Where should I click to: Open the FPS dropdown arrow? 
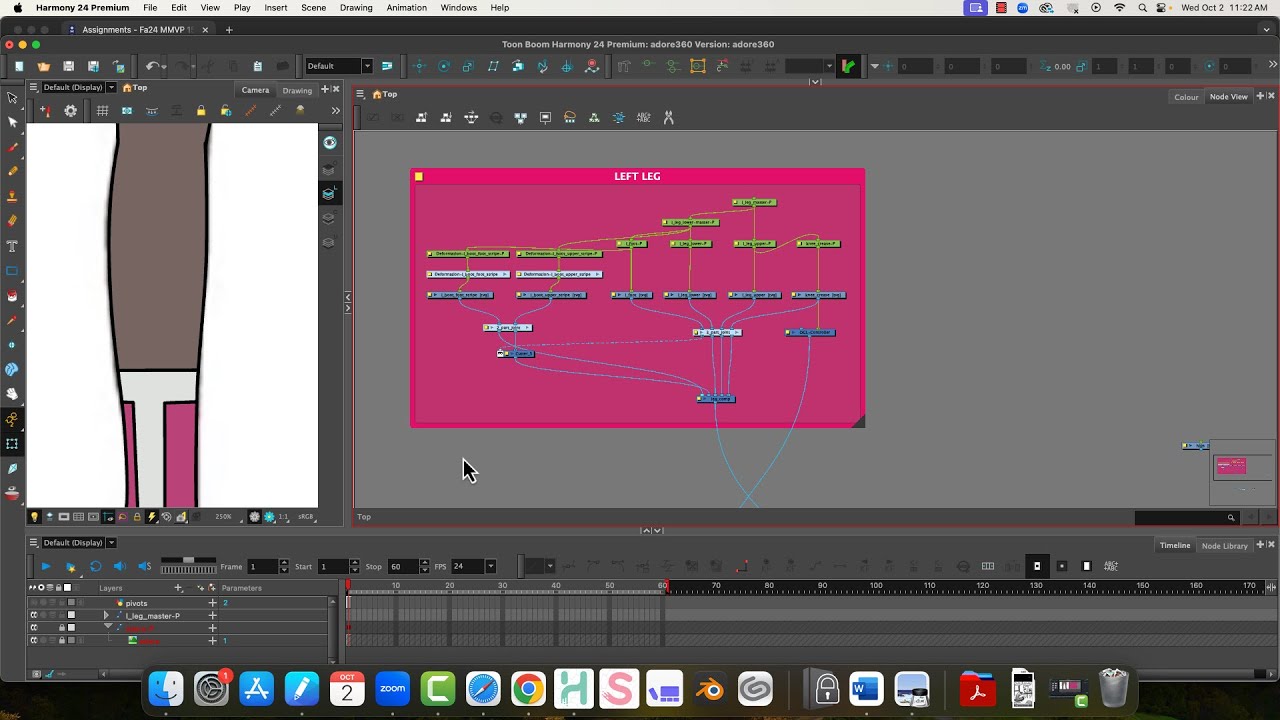point(490,566)
